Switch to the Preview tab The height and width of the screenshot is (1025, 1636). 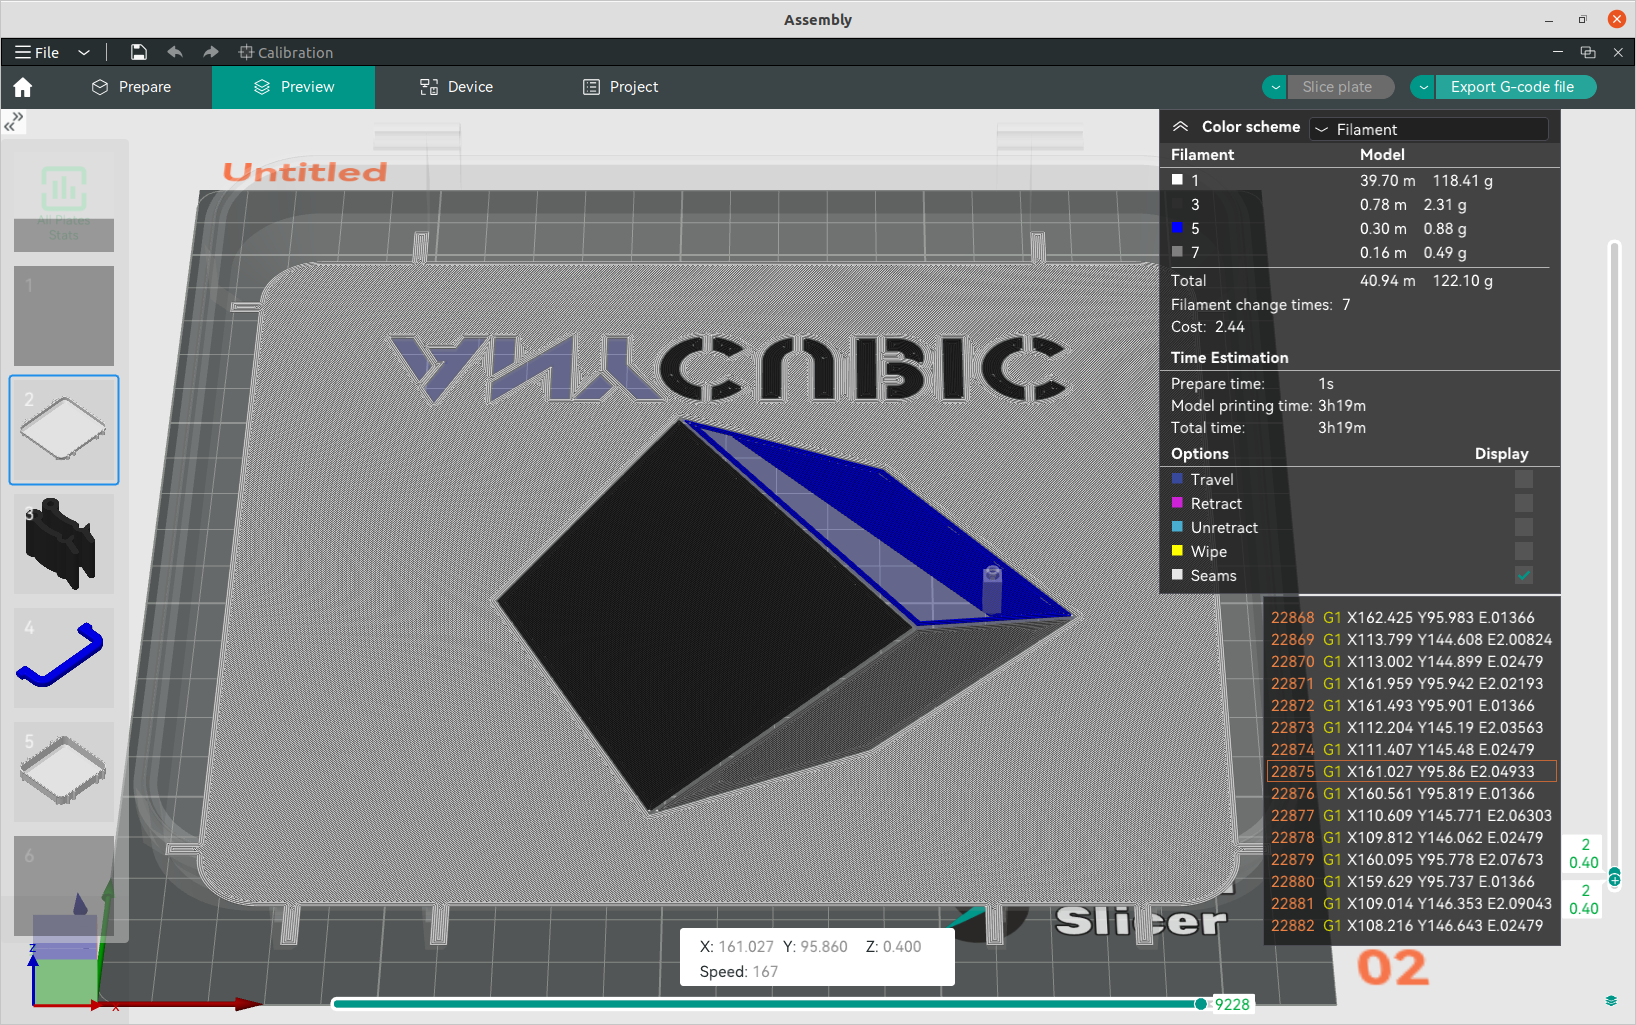pyautogui.click(x=294, y=87)
